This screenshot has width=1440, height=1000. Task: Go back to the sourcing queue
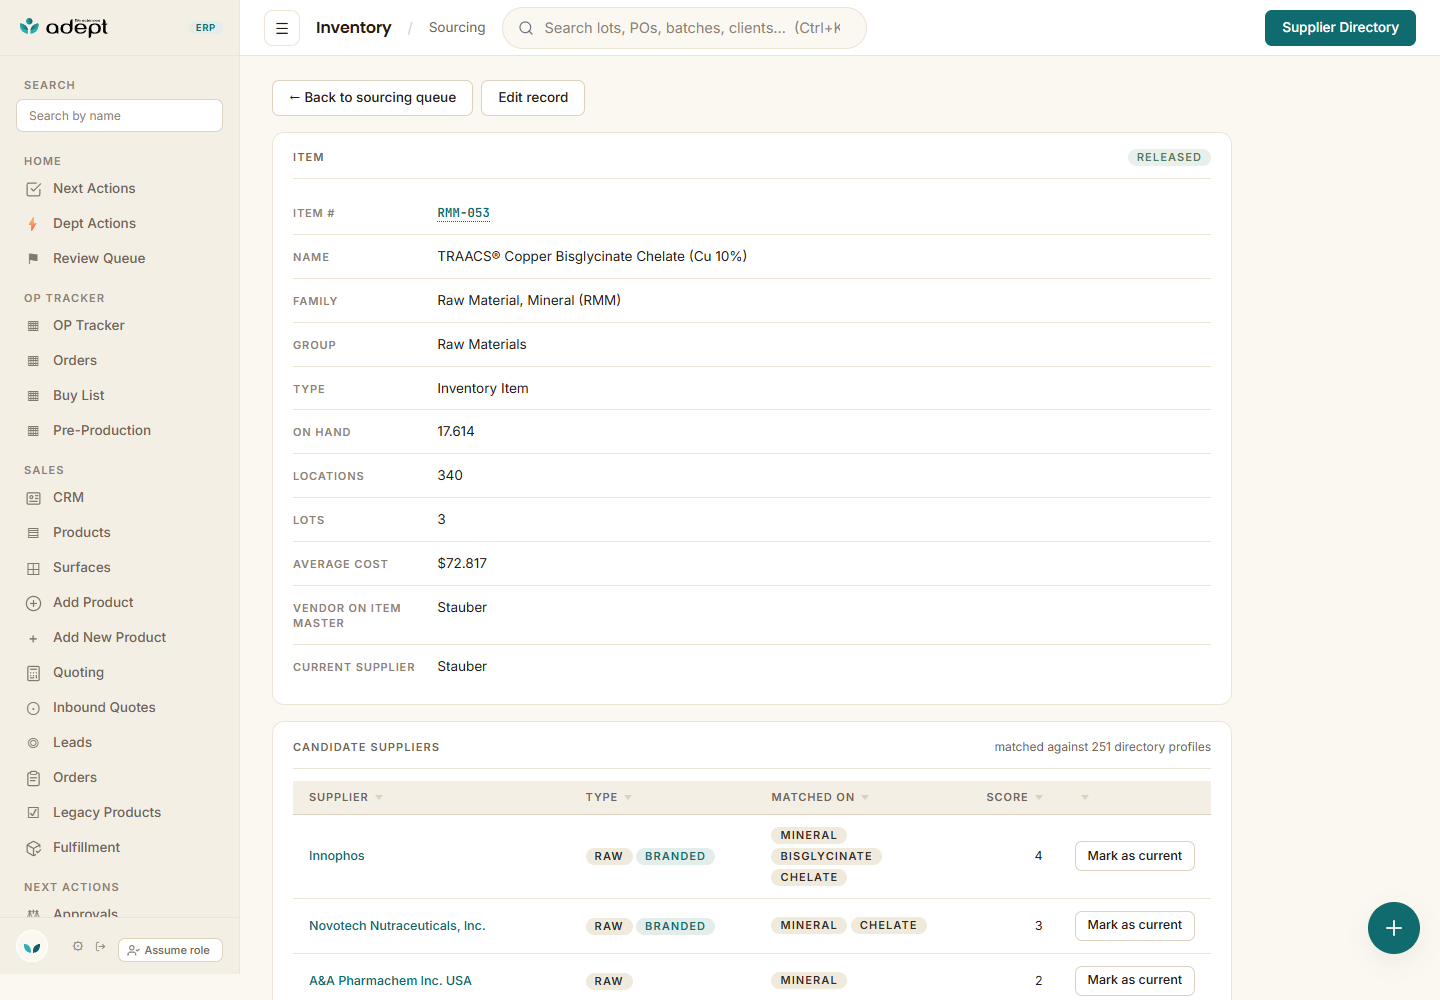372,98
